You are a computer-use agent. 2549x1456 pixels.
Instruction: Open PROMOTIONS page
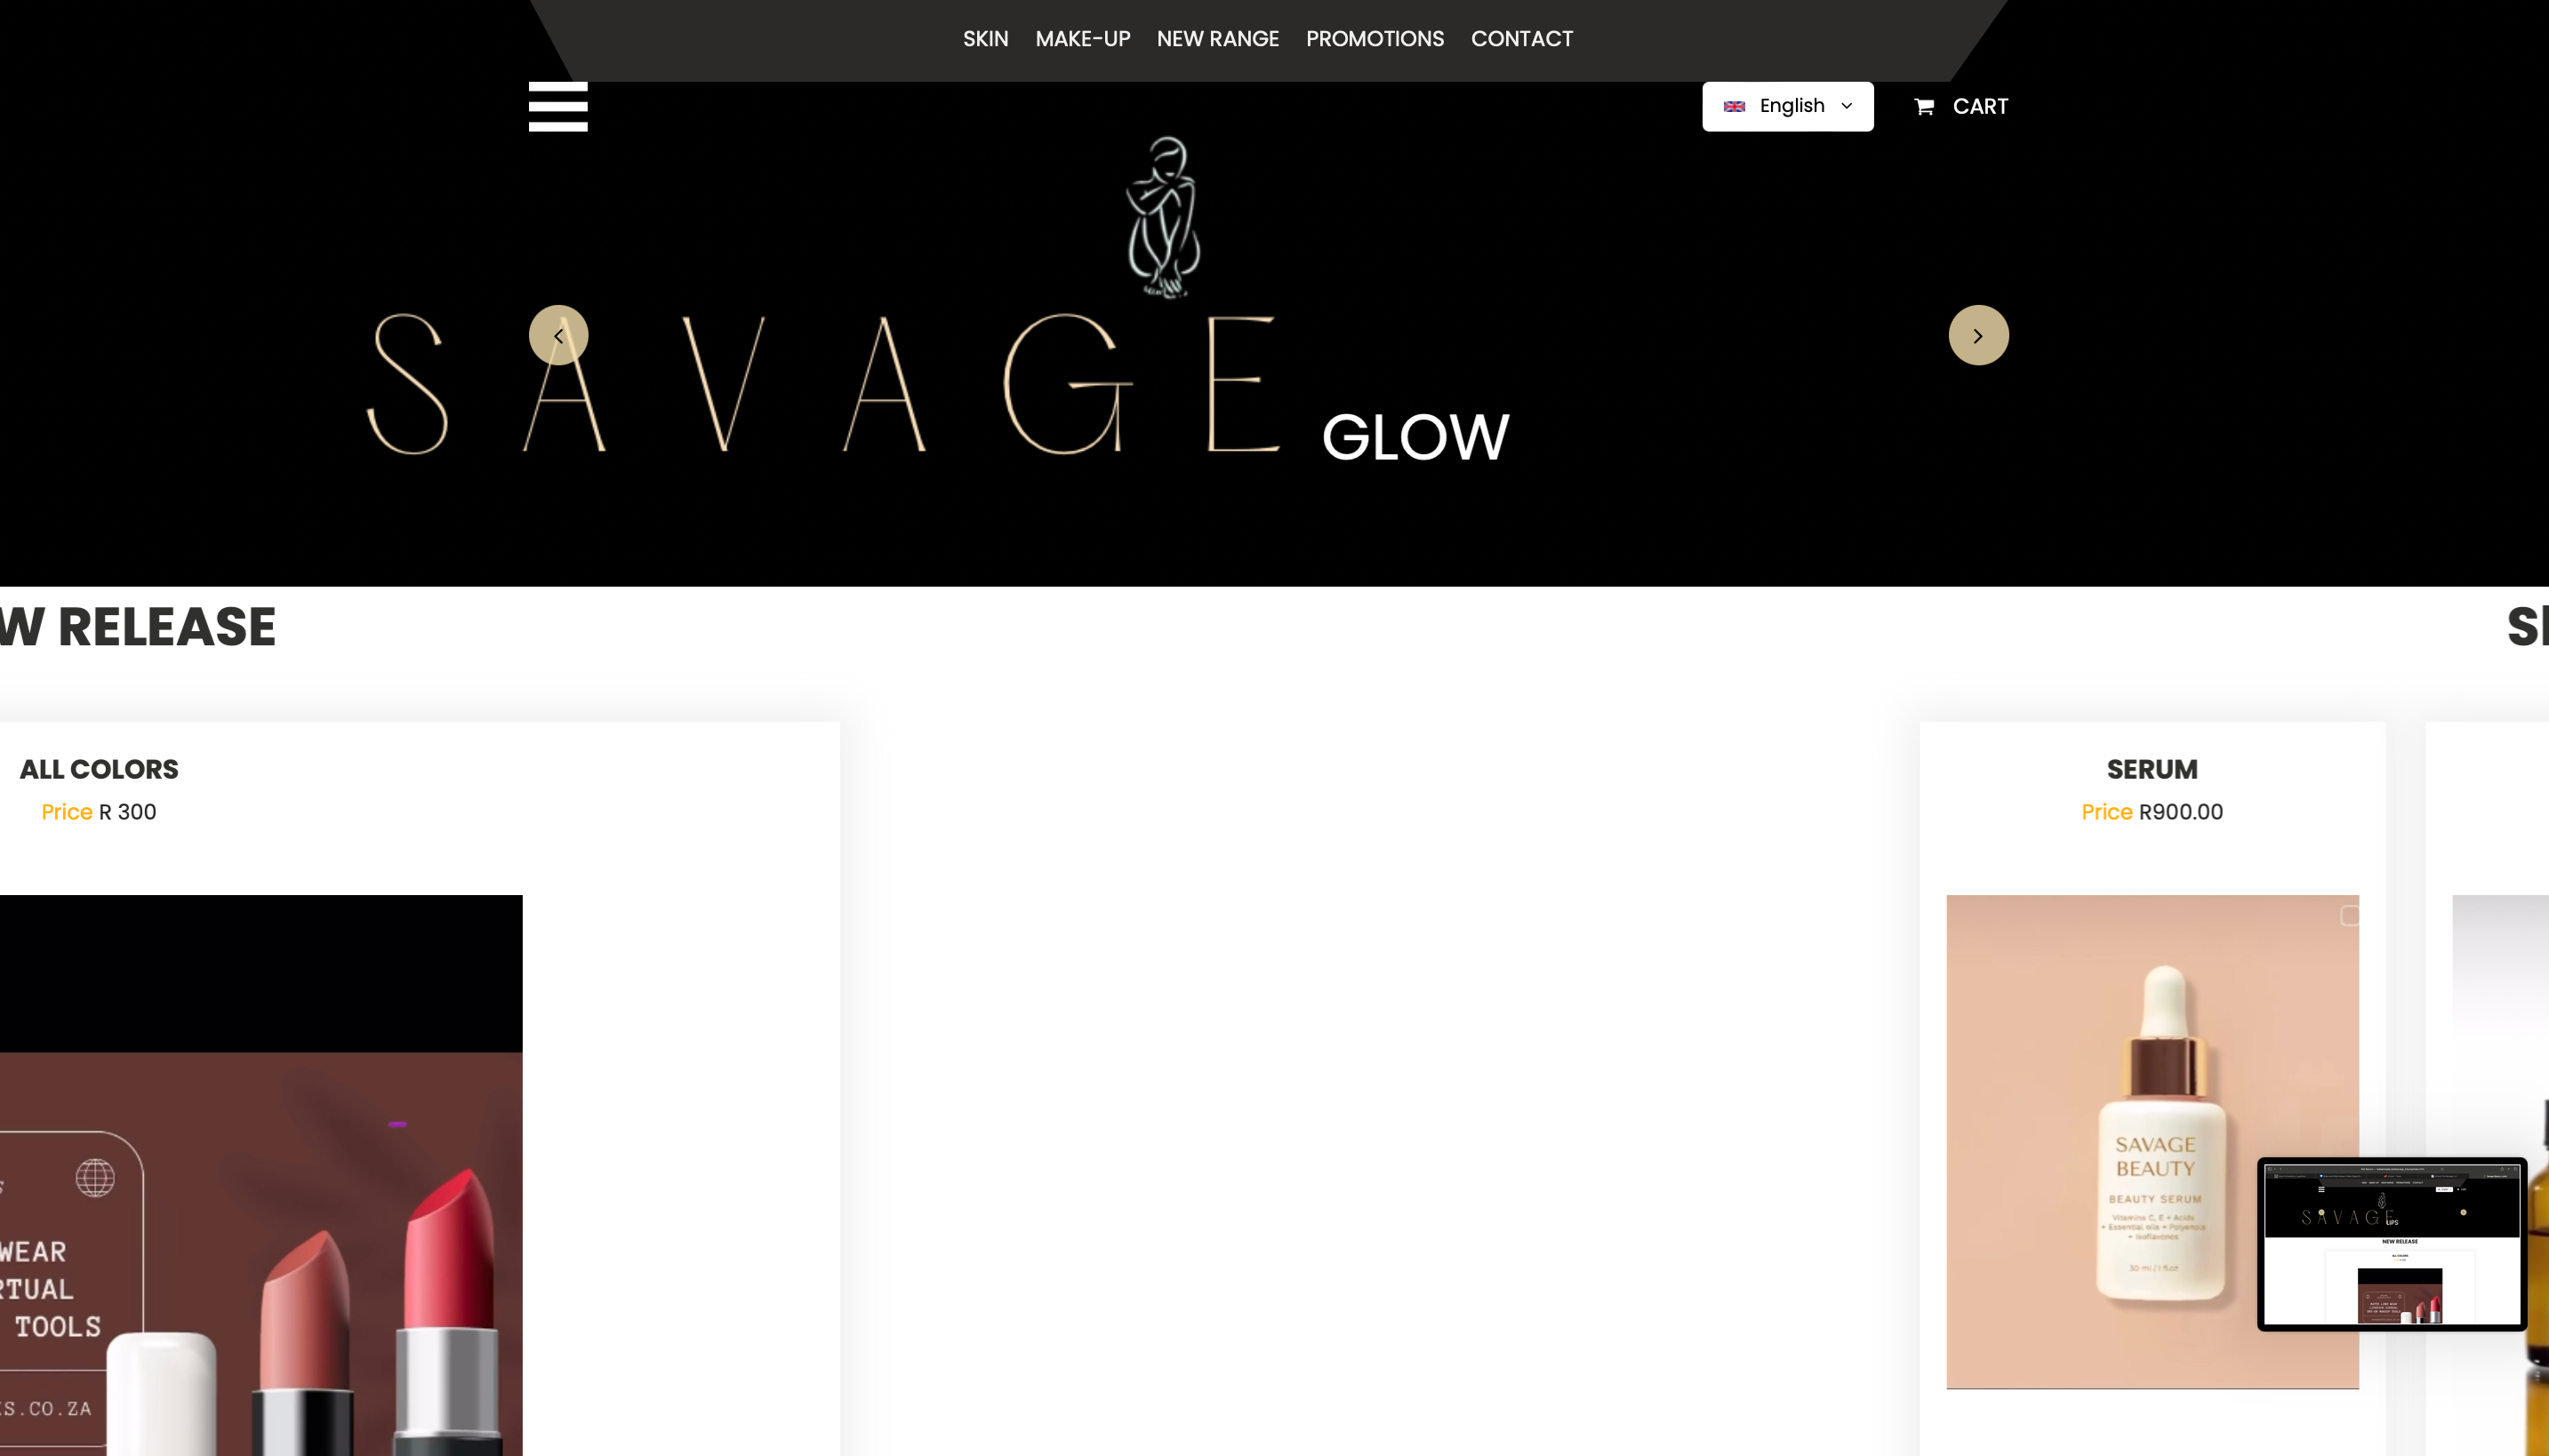point(1374,39)
